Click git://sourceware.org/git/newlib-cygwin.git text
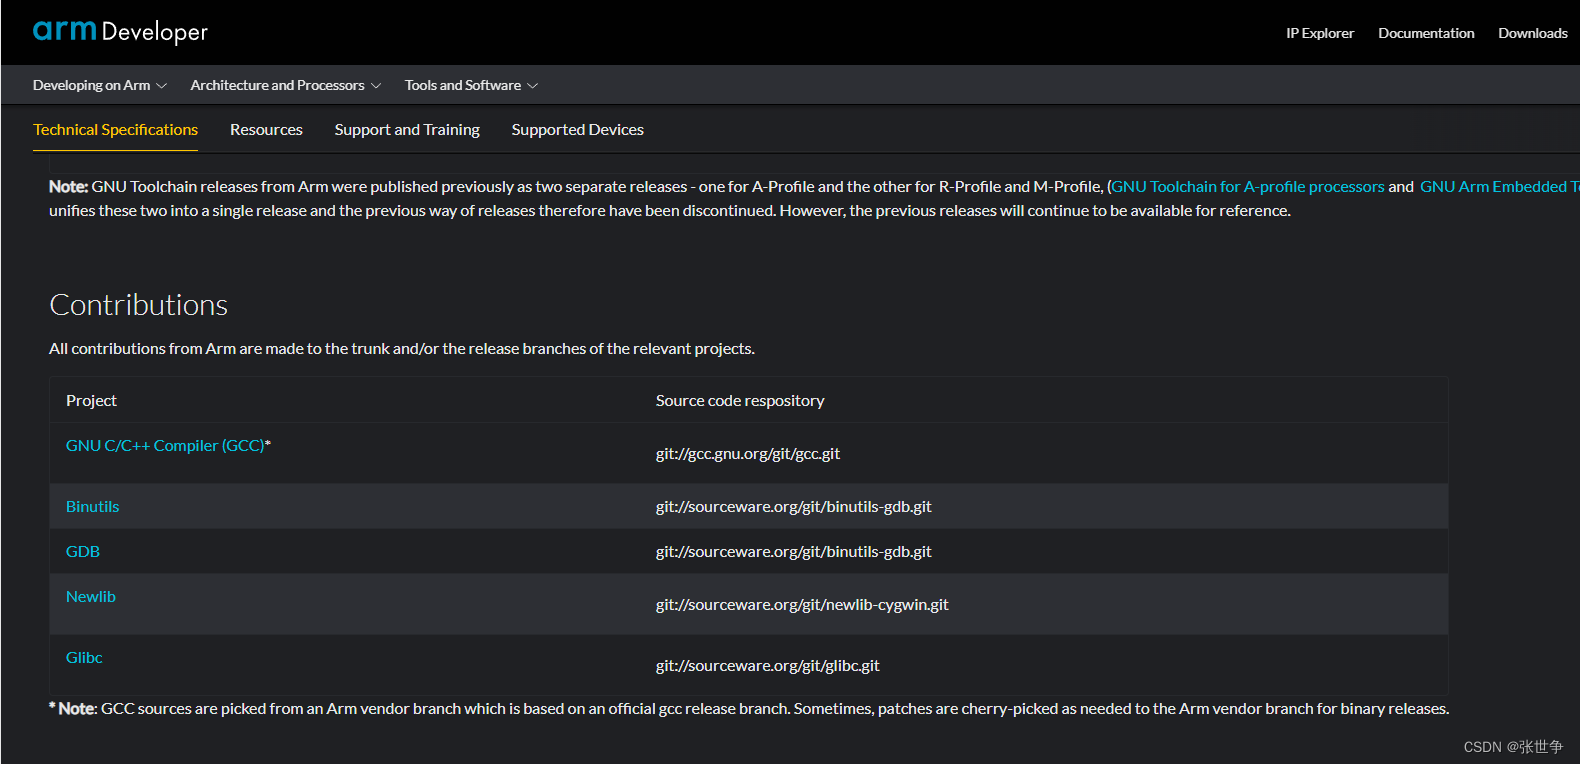Image resolution: width=1580 pixels, height=764 pixels. pyautogui.click(x=802, y=605)
